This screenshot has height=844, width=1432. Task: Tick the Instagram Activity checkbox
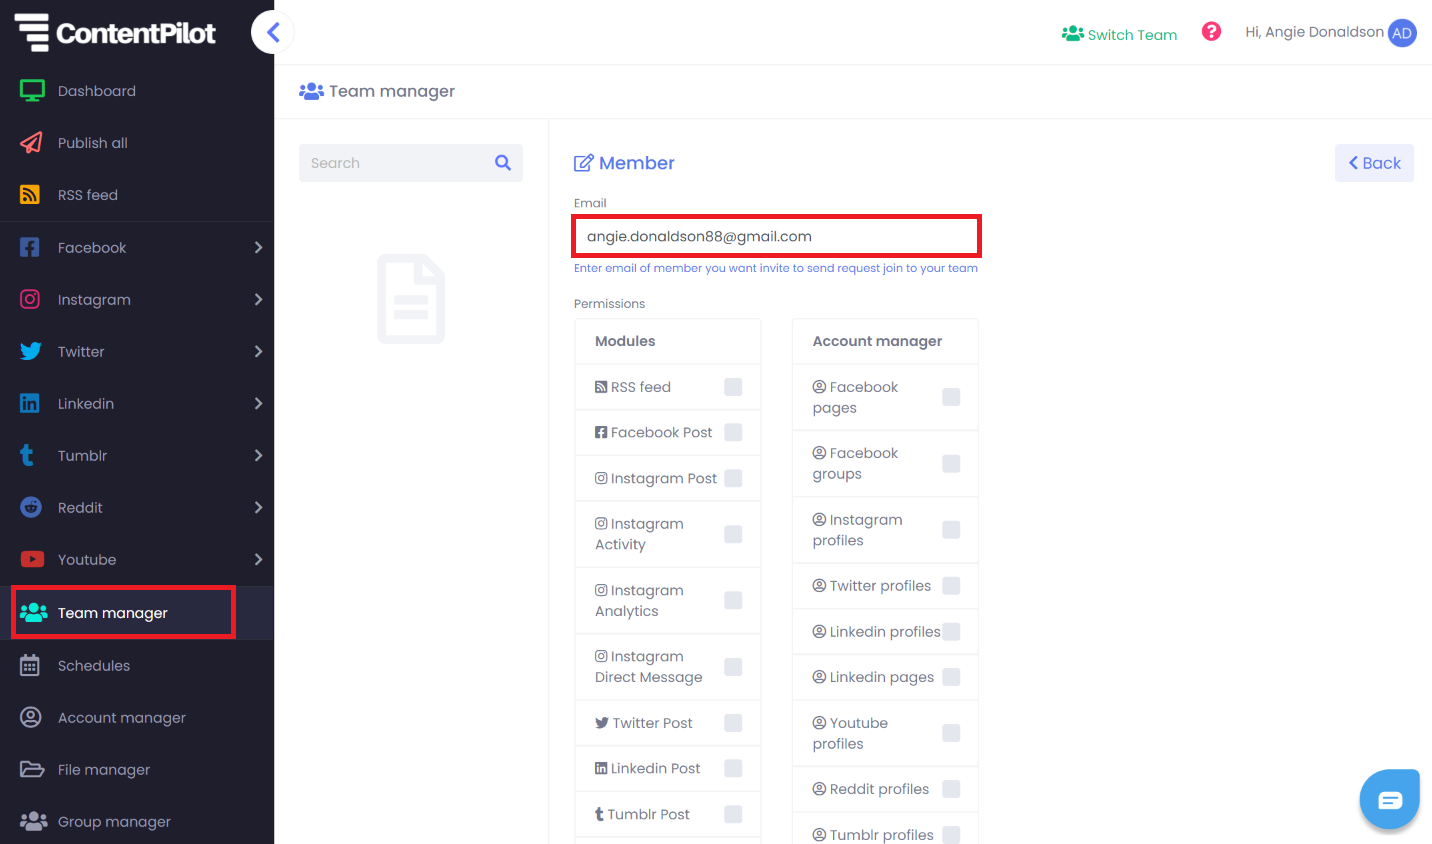[x=733, y=534]
